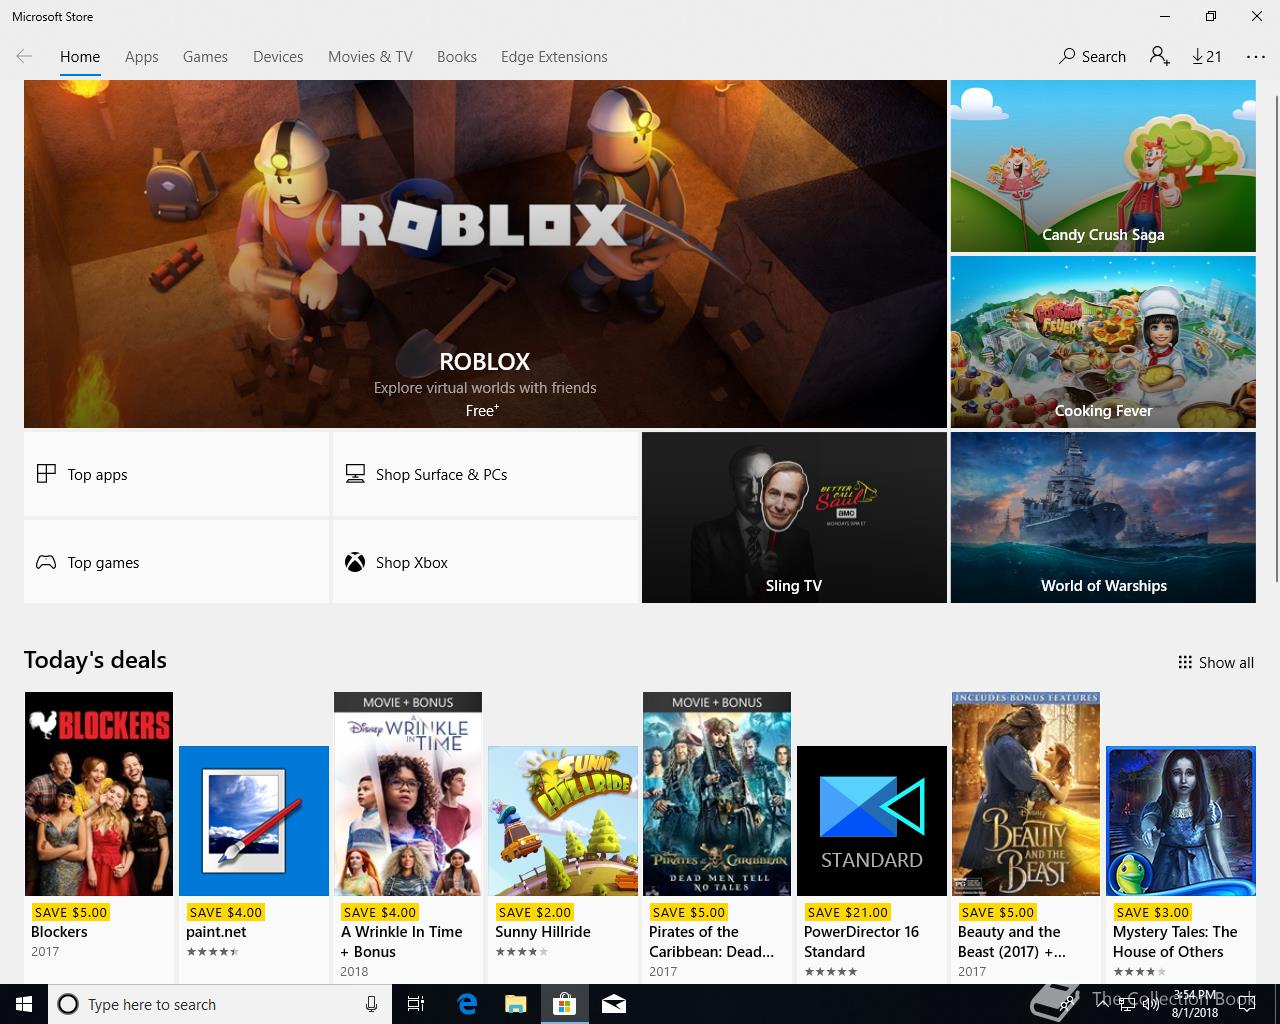Open the Sunny Hillride game icon

563,821
